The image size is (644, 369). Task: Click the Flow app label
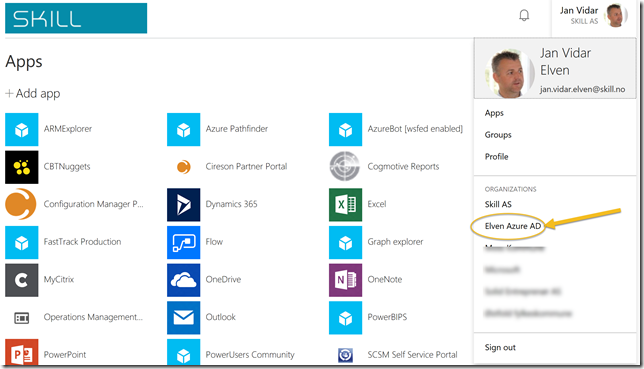pos(214,242)
